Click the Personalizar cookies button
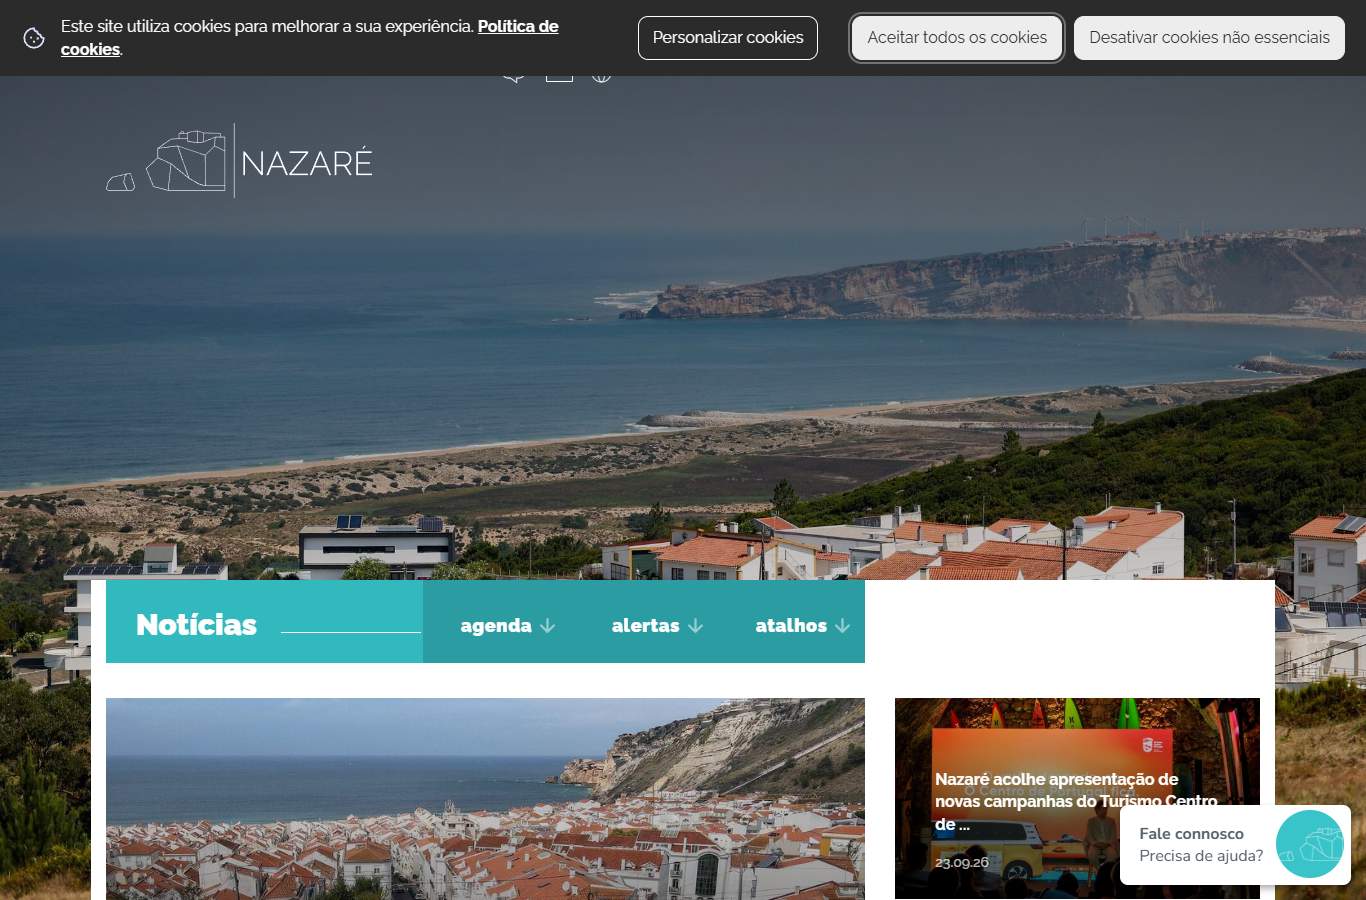This screenshot has width=1366, height=900. 728,38
